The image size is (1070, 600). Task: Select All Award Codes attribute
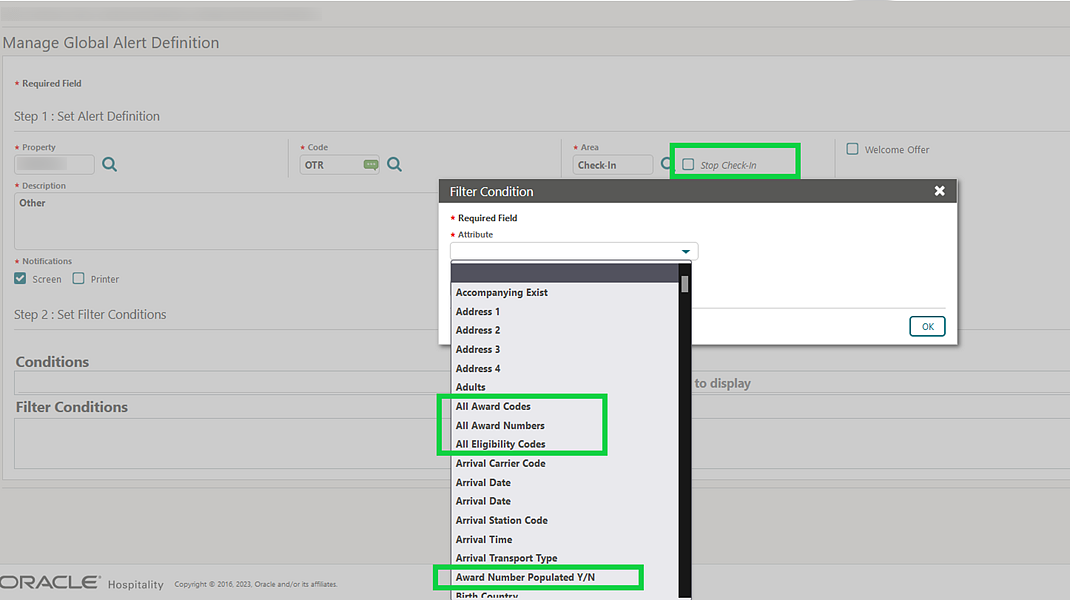pyautogui.click(x=565, y=406)
